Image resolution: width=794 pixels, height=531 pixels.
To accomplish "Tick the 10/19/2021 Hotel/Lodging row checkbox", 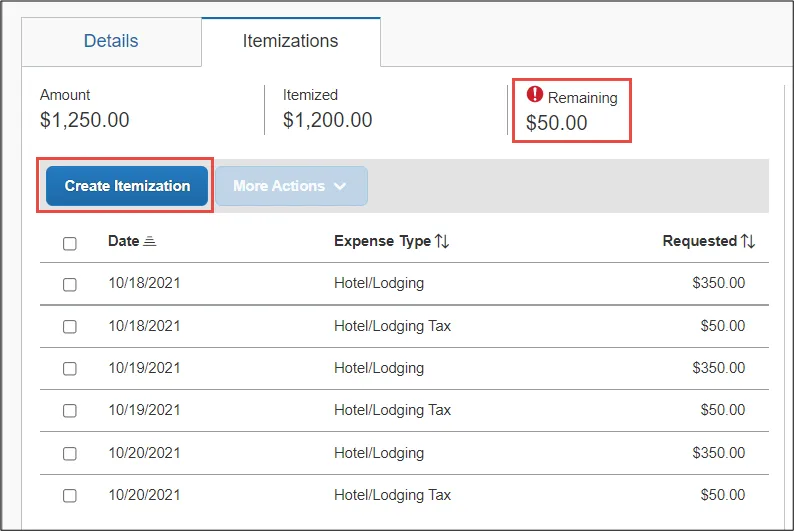I will (x=70, y=369).
